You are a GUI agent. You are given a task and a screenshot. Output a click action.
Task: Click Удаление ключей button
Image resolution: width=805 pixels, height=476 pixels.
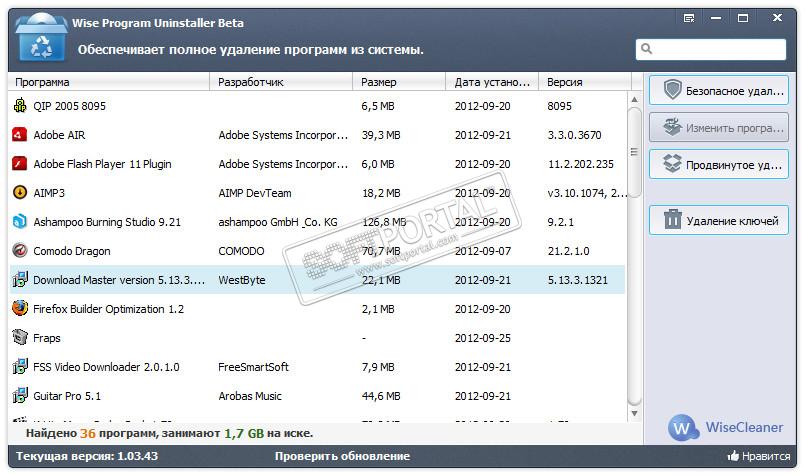tap(719, 220)
